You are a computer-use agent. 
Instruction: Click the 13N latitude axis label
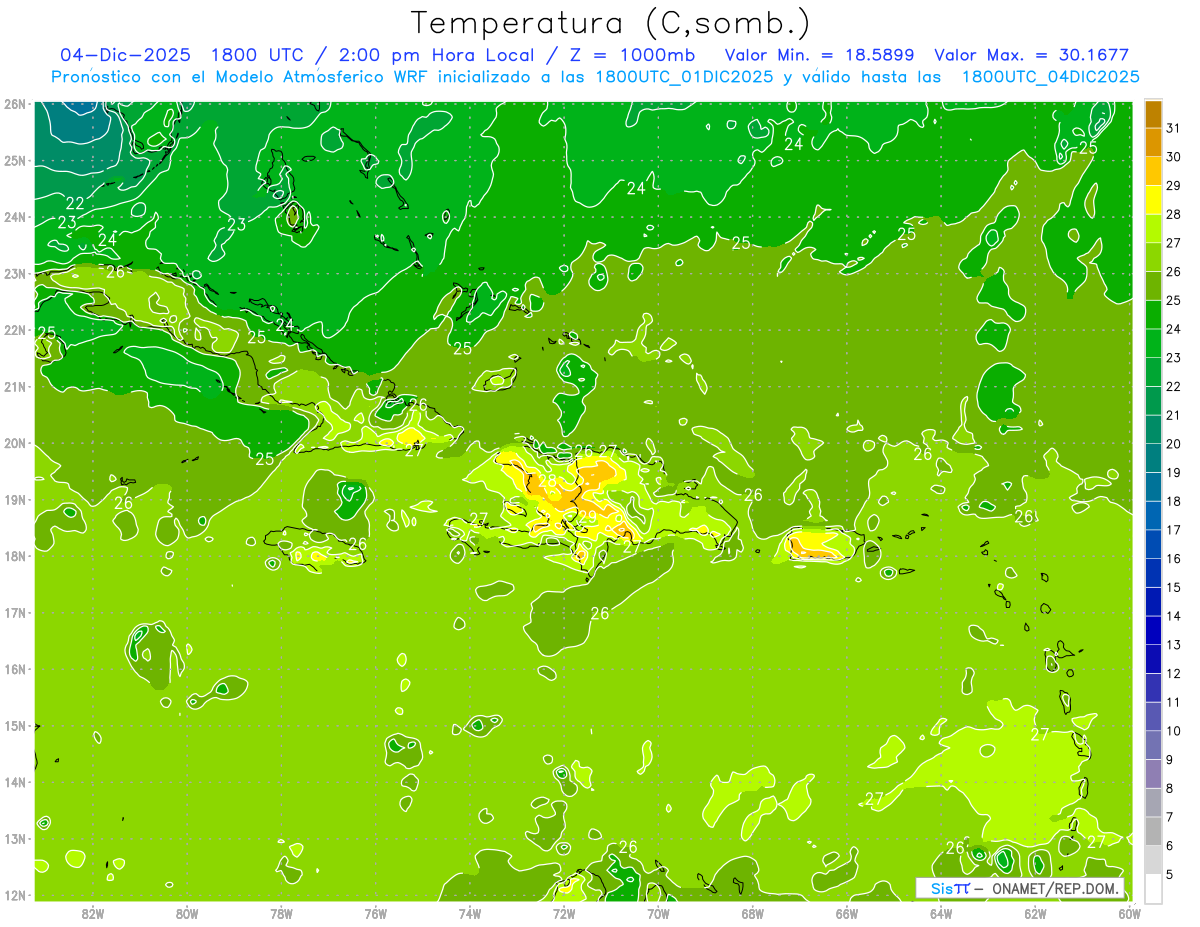coord(14,839)
